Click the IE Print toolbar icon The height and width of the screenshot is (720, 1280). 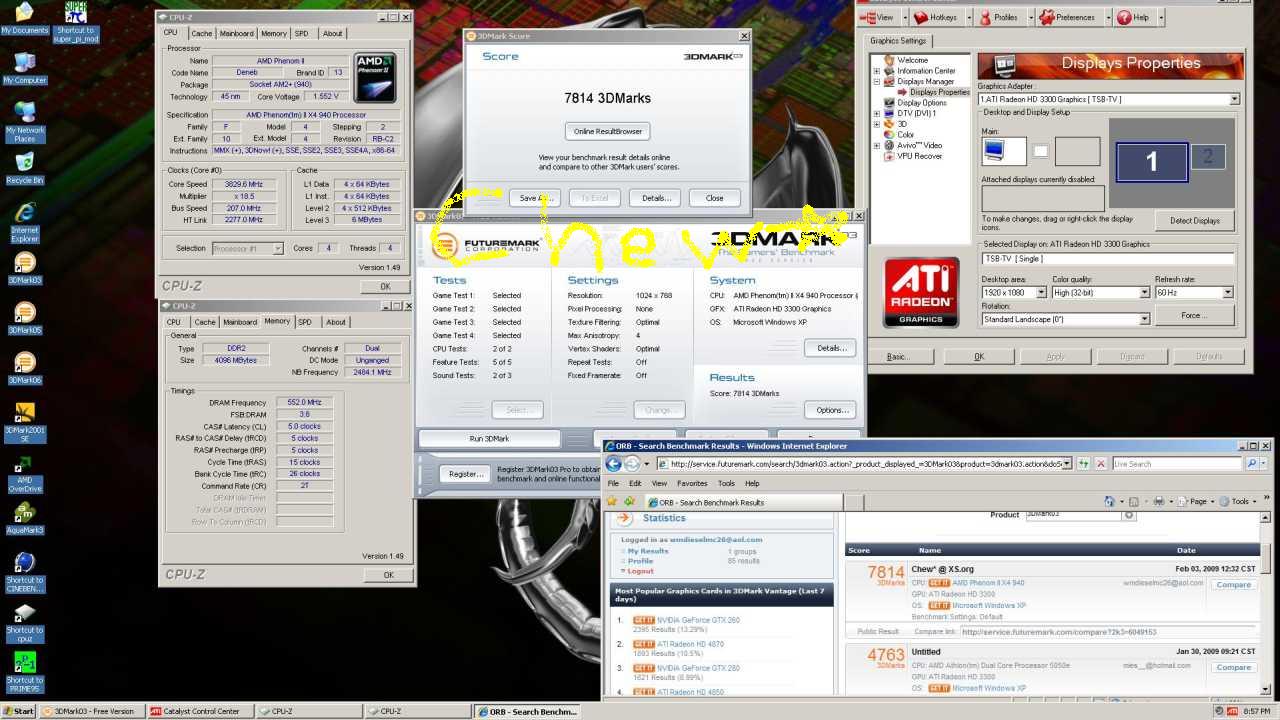pyautogui.click(x=1158, y=501)
